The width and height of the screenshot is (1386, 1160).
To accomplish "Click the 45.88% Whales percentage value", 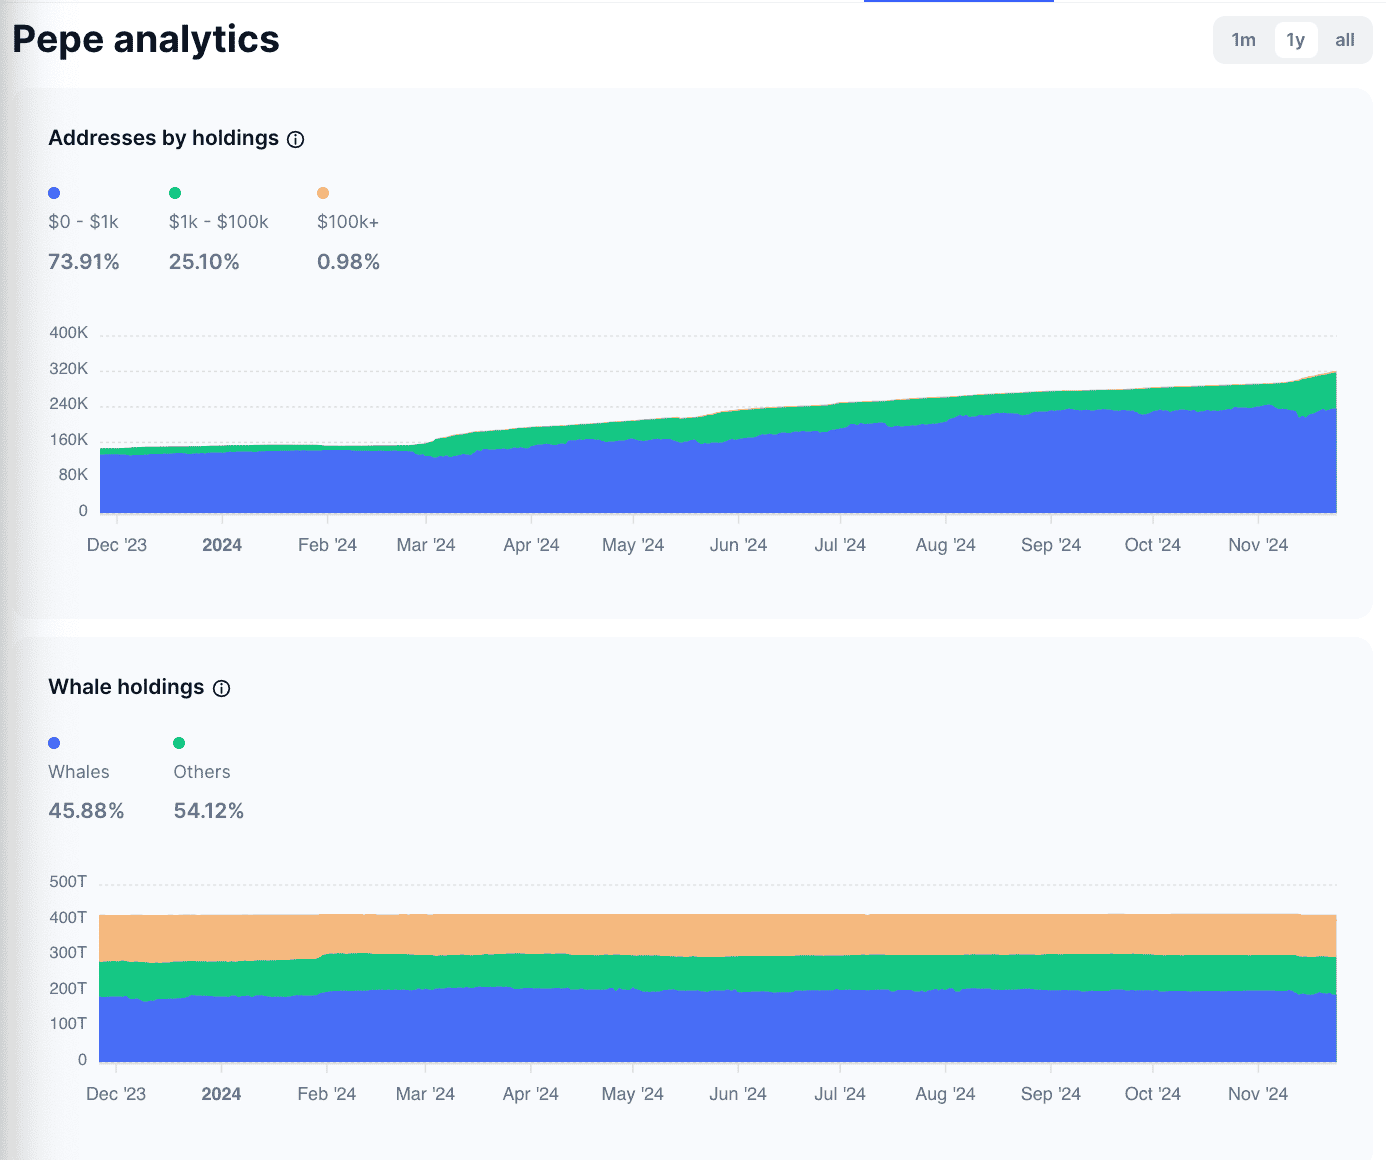I will point(86,811).
